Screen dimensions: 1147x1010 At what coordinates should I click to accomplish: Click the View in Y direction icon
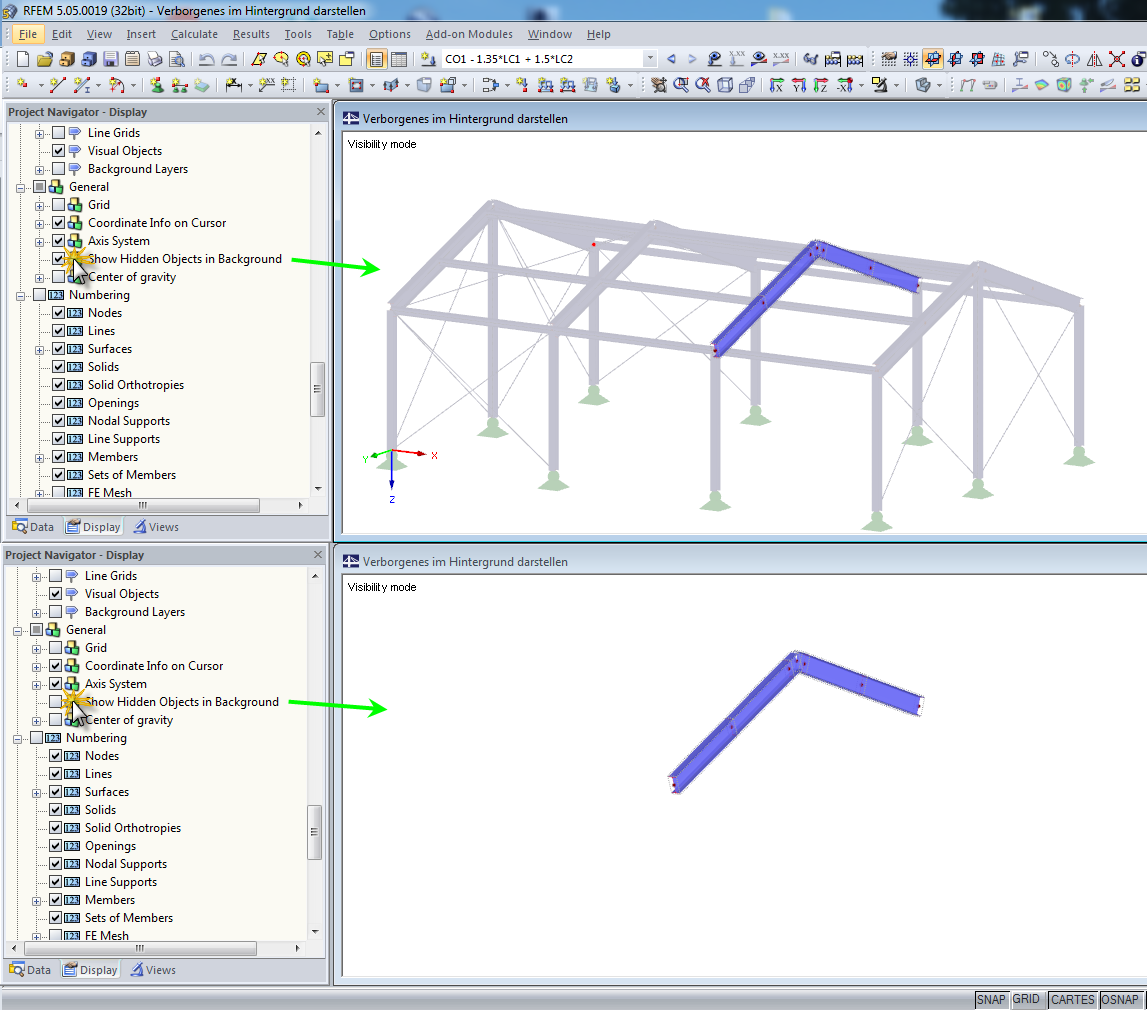click(799, 86)
